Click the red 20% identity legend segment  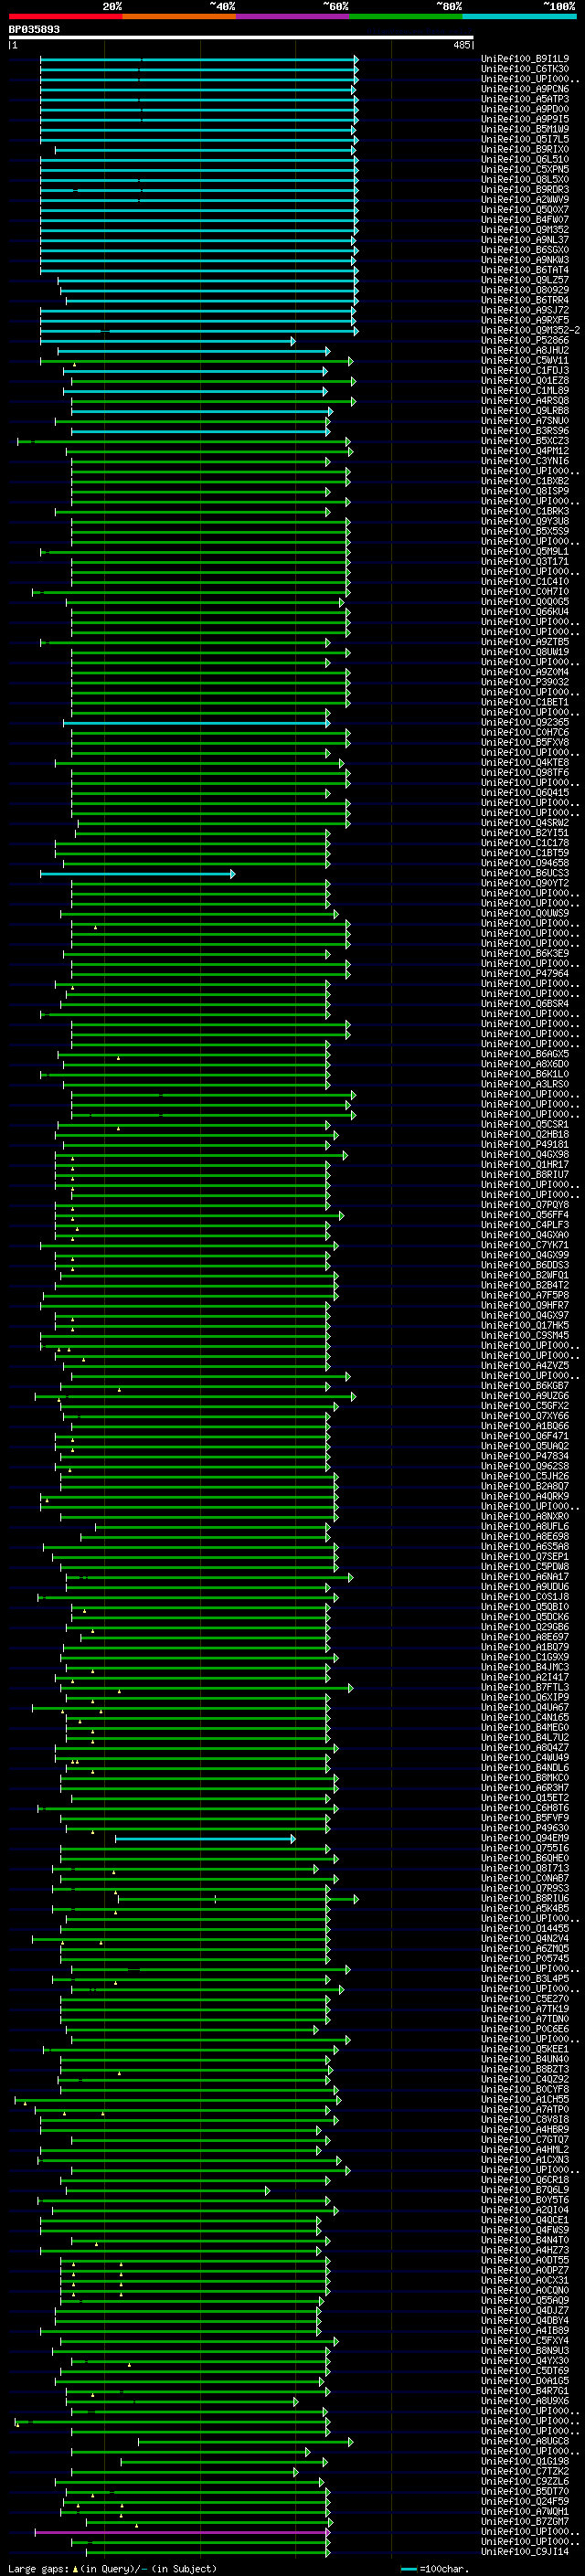click(x=65, y=16)
